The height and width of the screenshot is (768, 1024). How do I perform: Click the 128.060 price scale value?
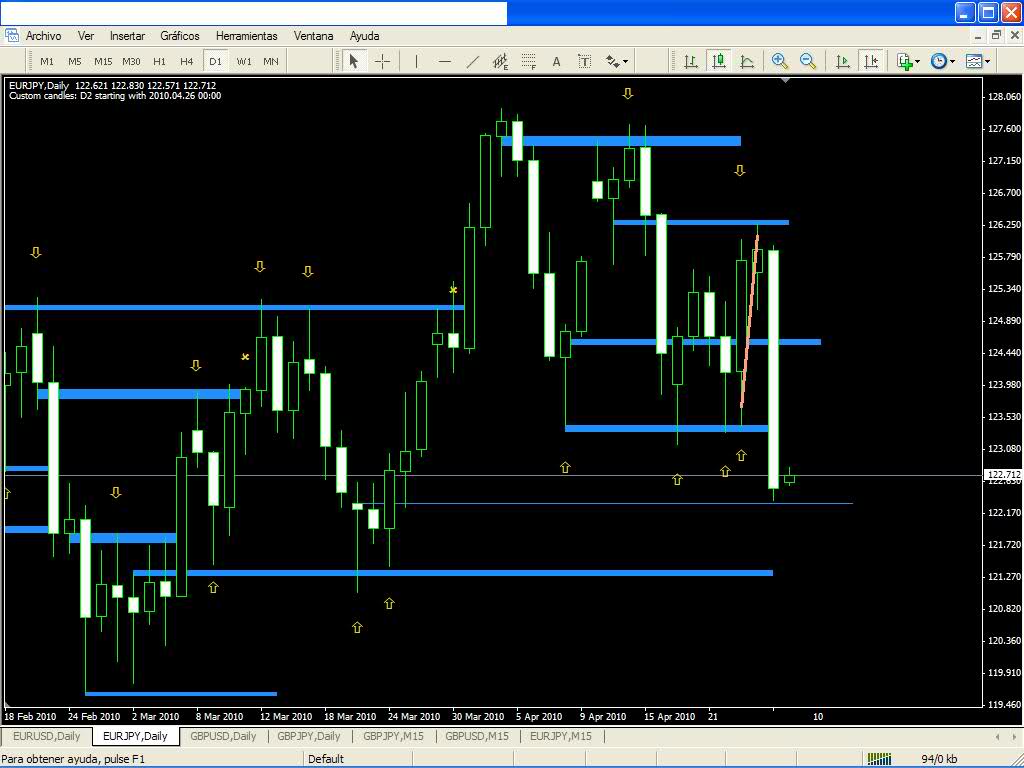pyautogui.click(x=1004, y=97)
